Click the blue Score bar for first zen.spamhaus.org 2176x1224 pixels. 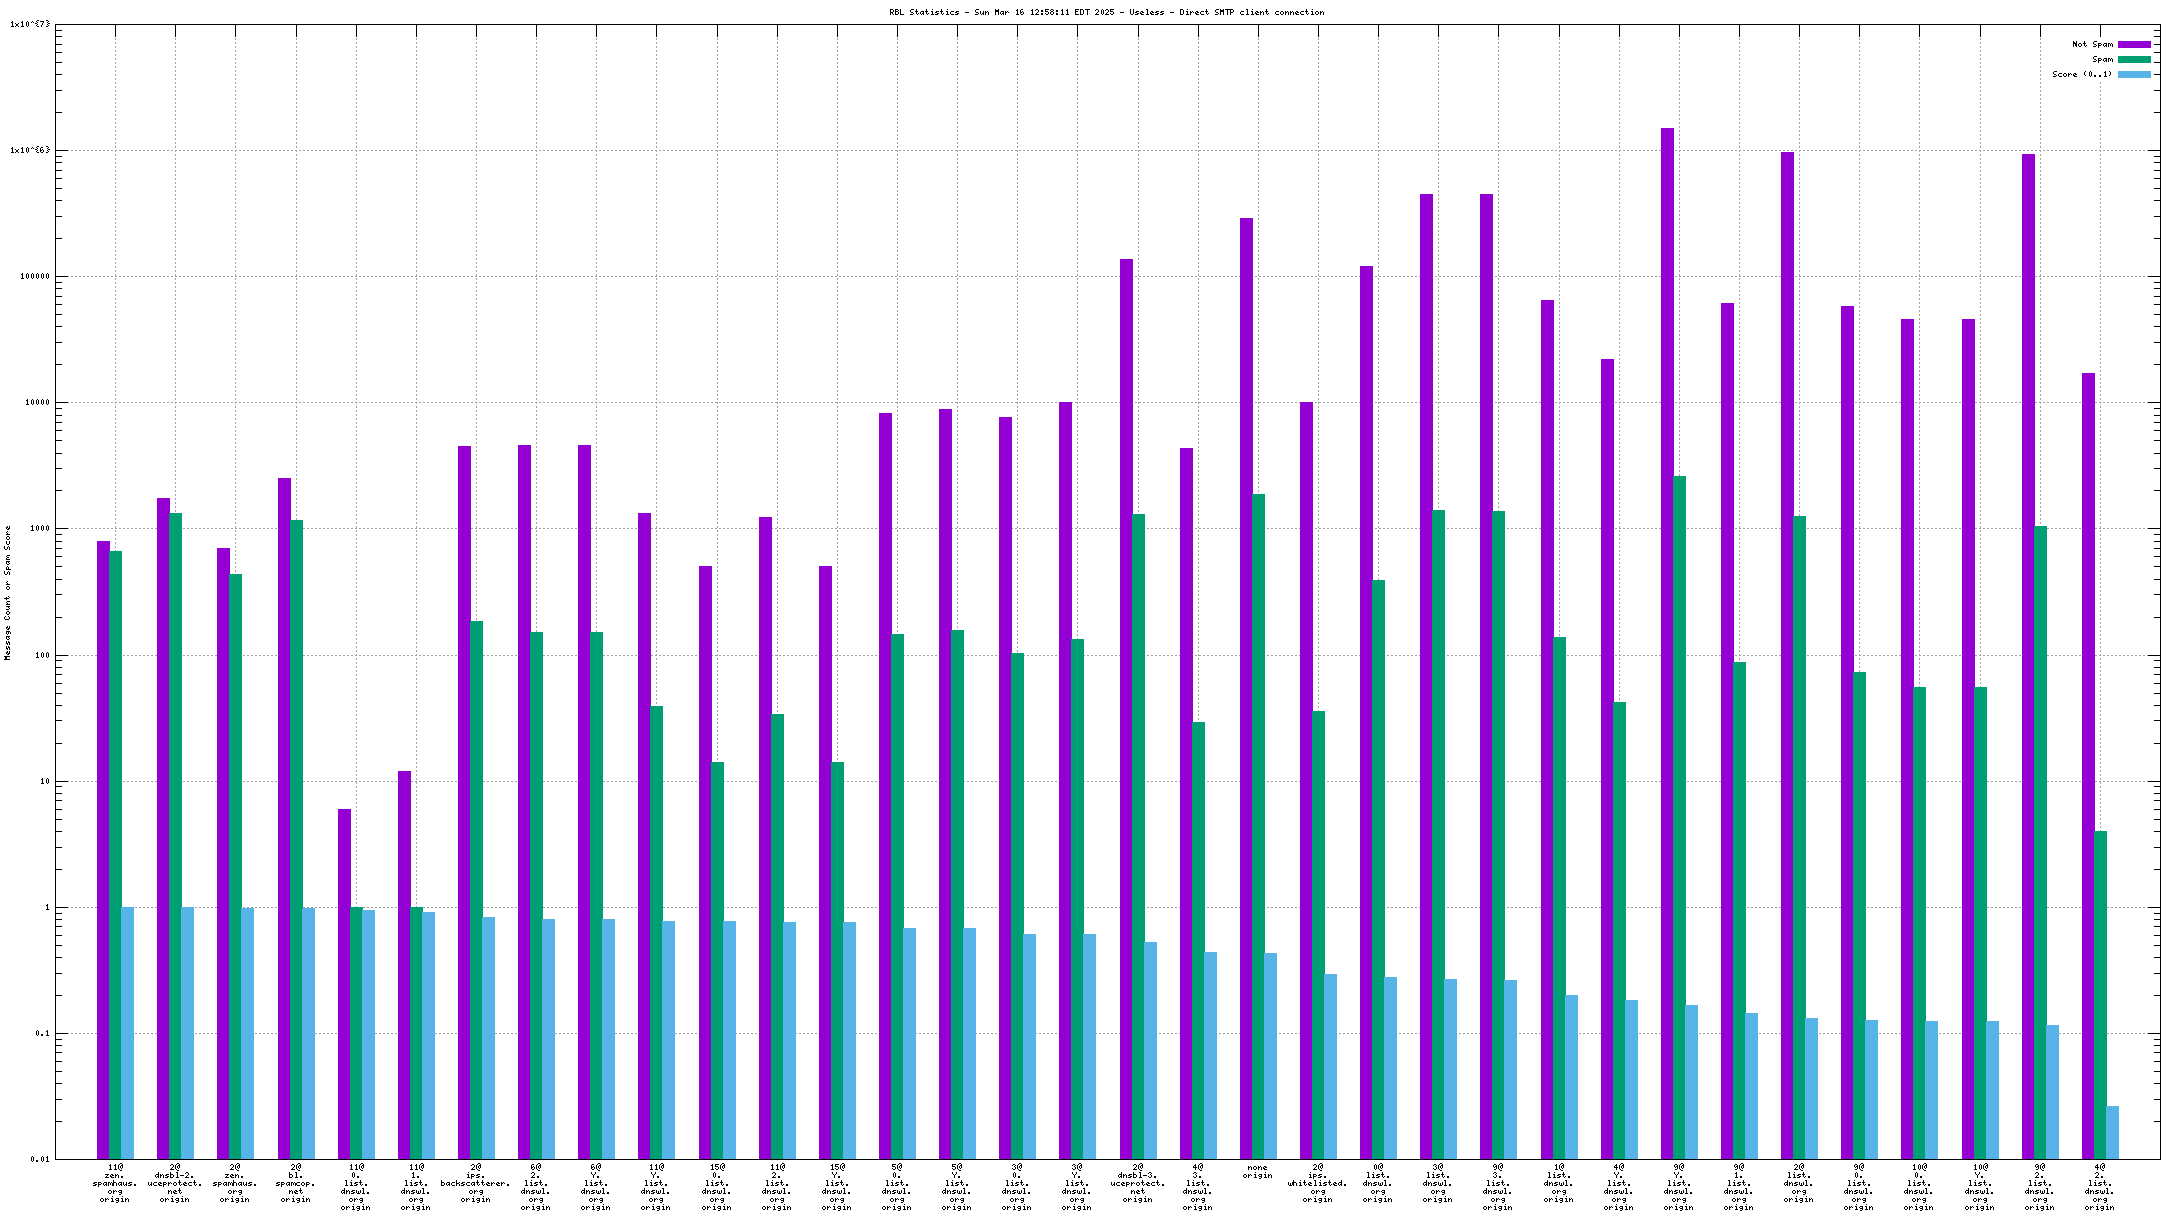click(x=128, y=1032)
